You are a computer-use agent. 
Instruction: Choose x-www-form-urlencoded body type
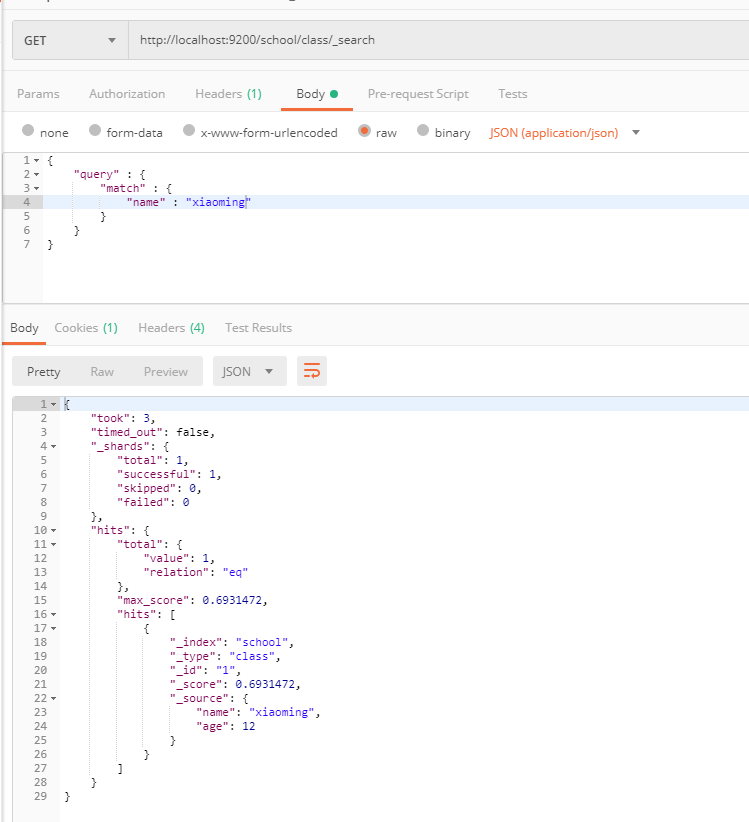(189, 131)
